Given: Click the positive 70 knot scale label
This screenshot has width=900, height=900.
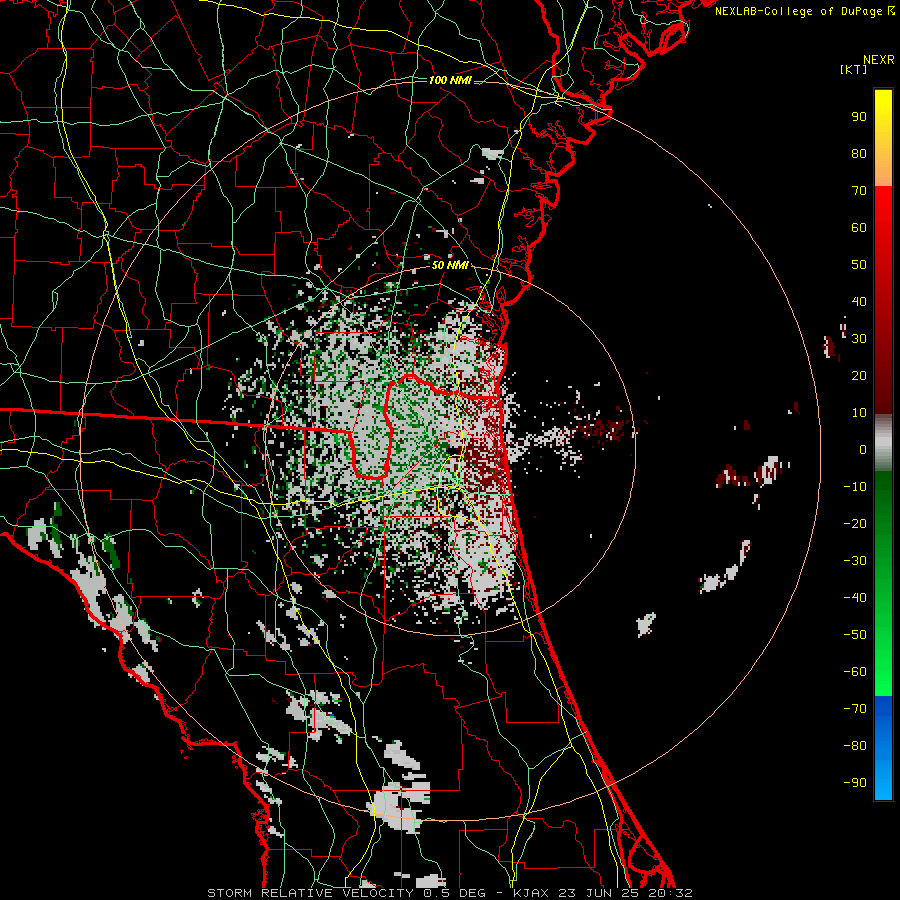Looking at the screenshot, I should coord(859,191).
